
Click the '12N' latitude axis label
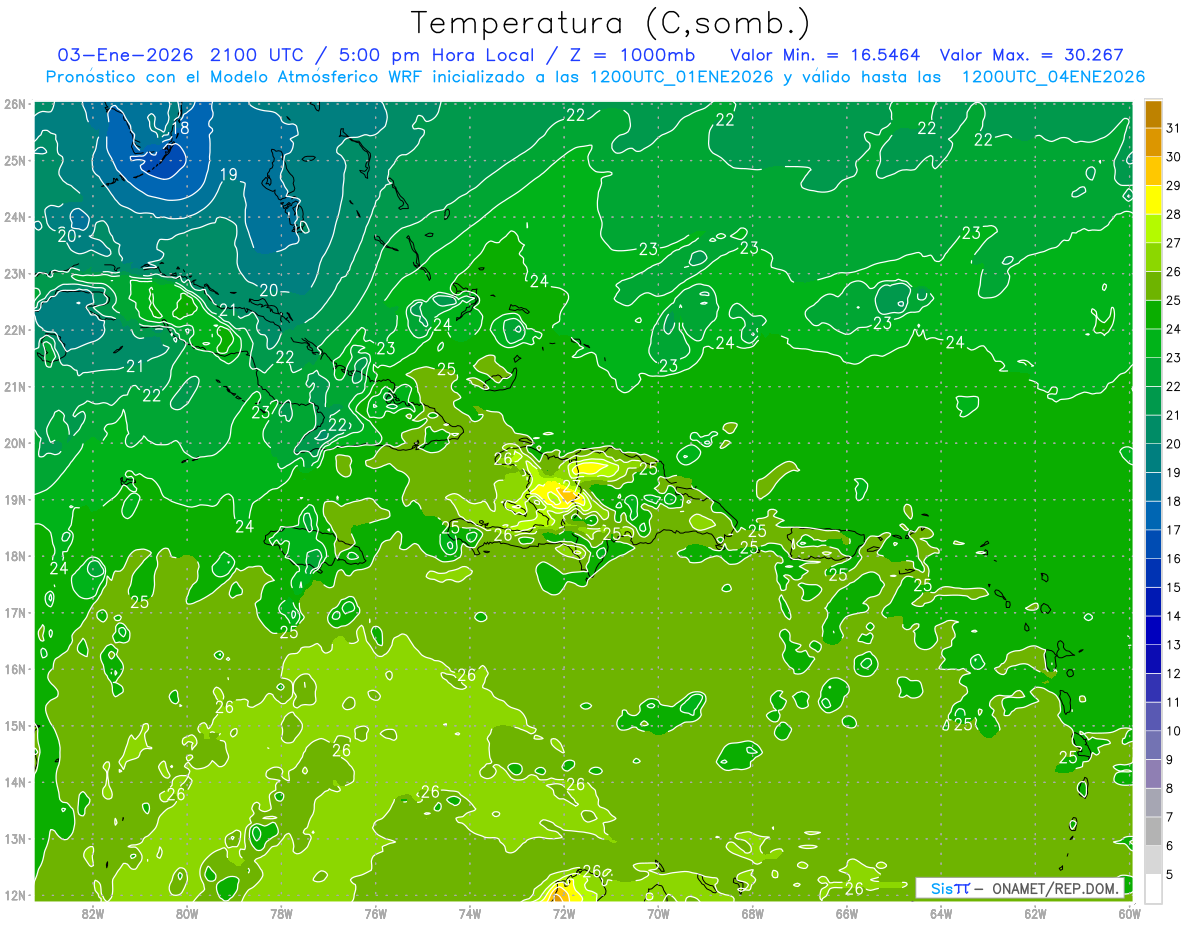point(14,895)
